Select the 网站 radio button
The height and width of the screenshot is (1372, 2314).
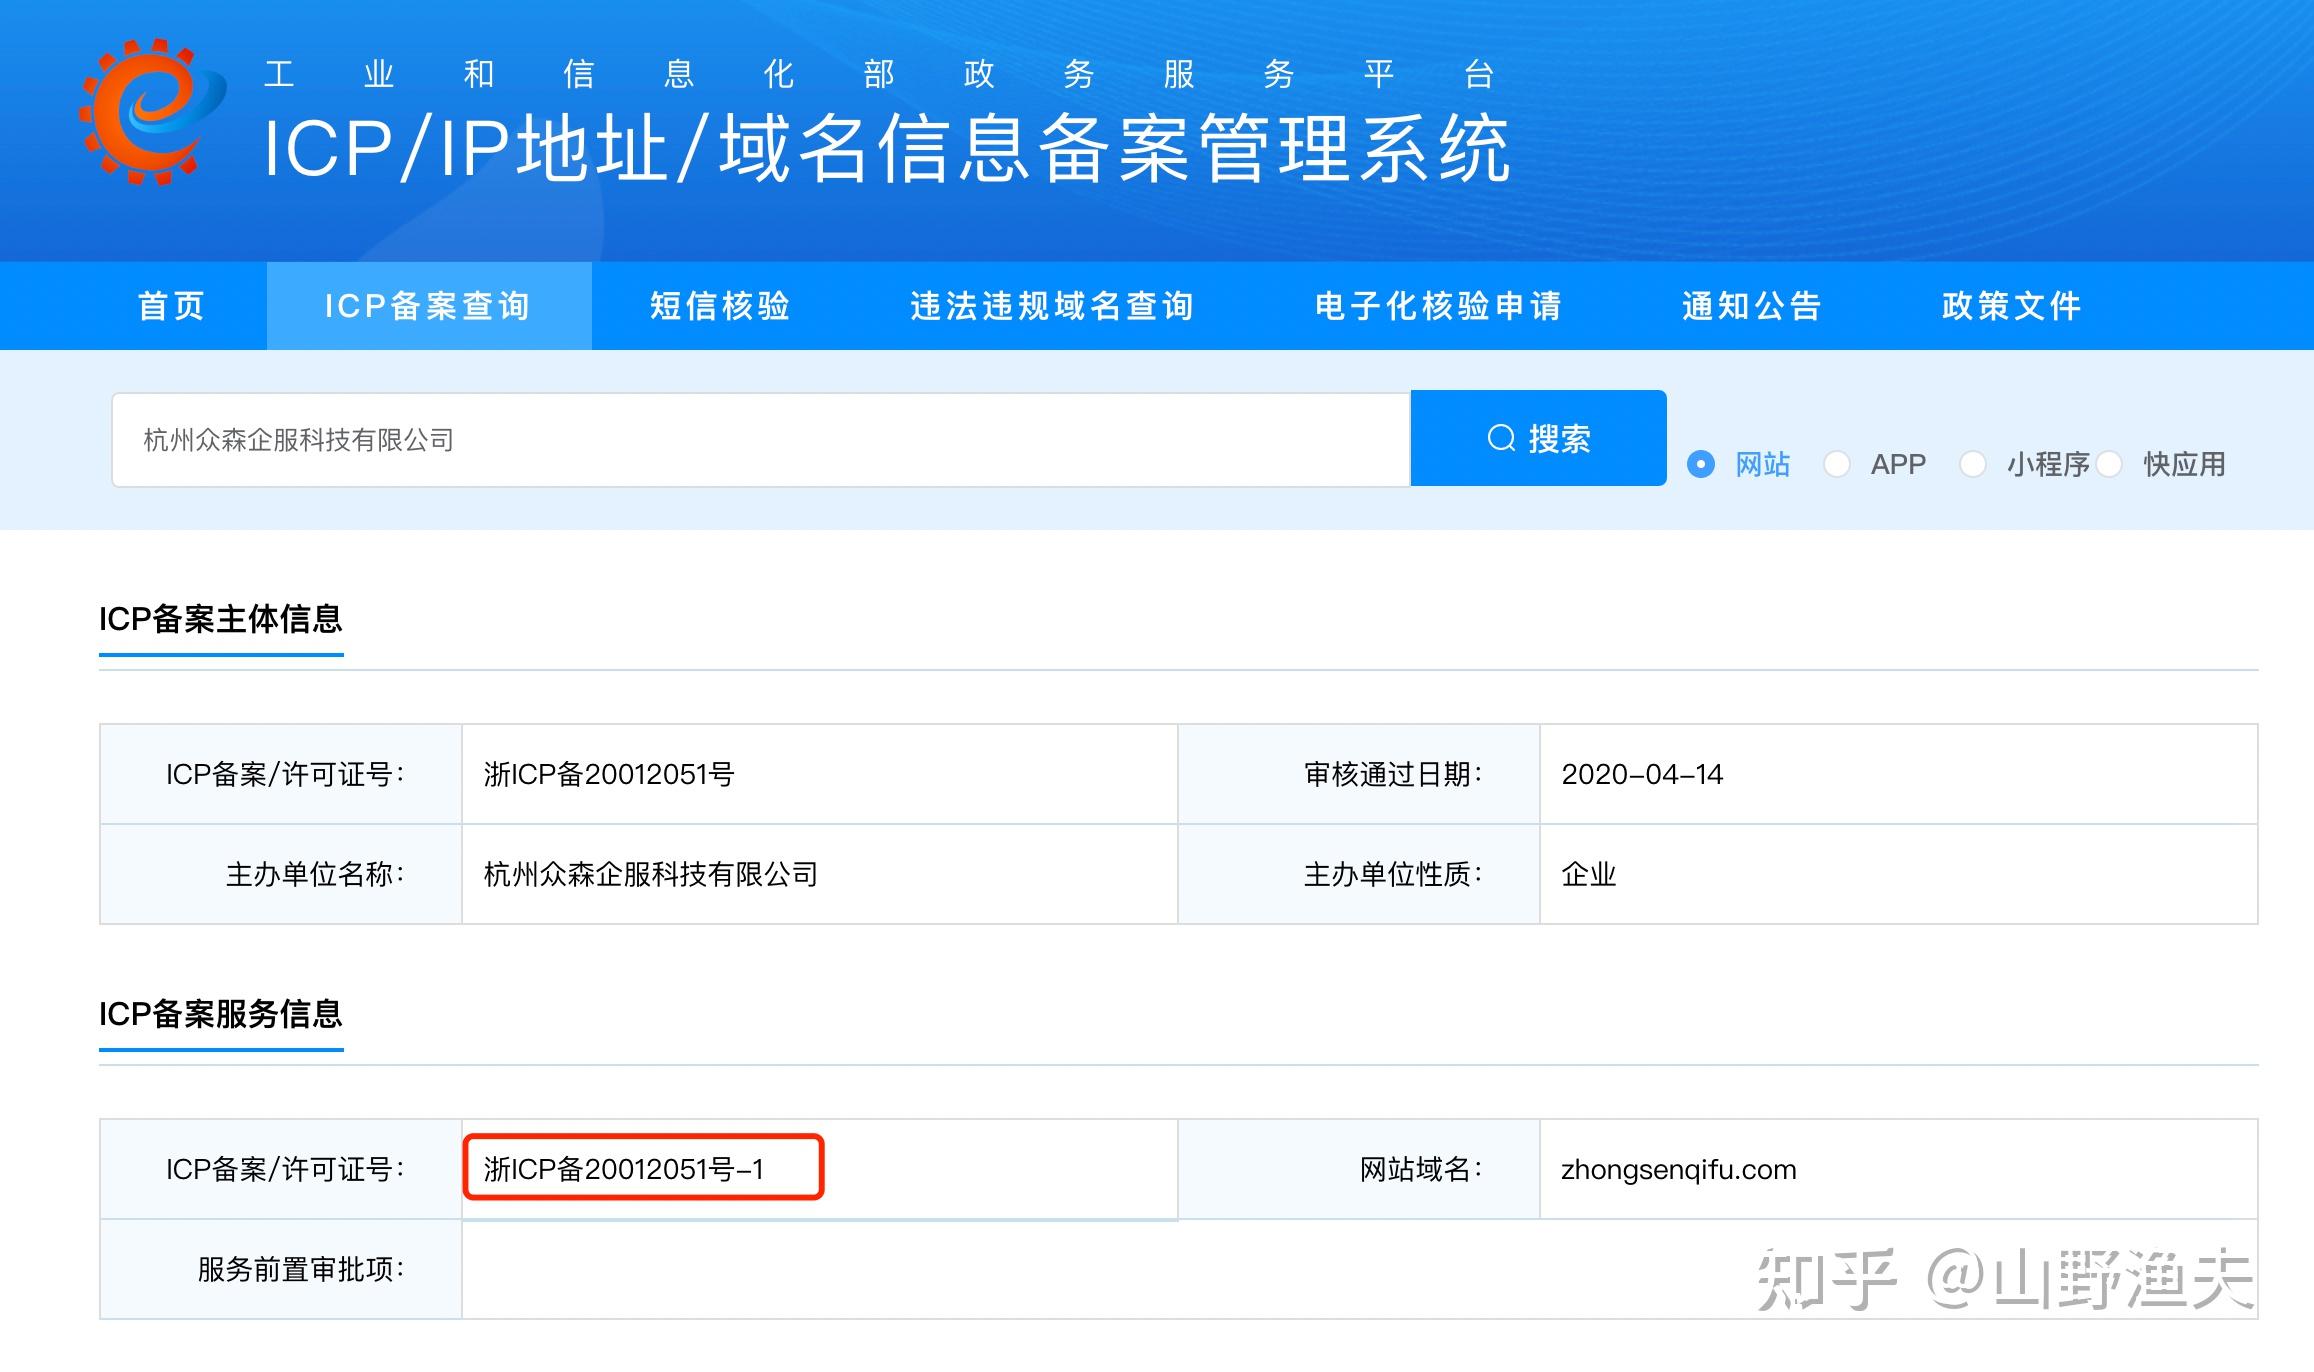tap(1700, 464)
